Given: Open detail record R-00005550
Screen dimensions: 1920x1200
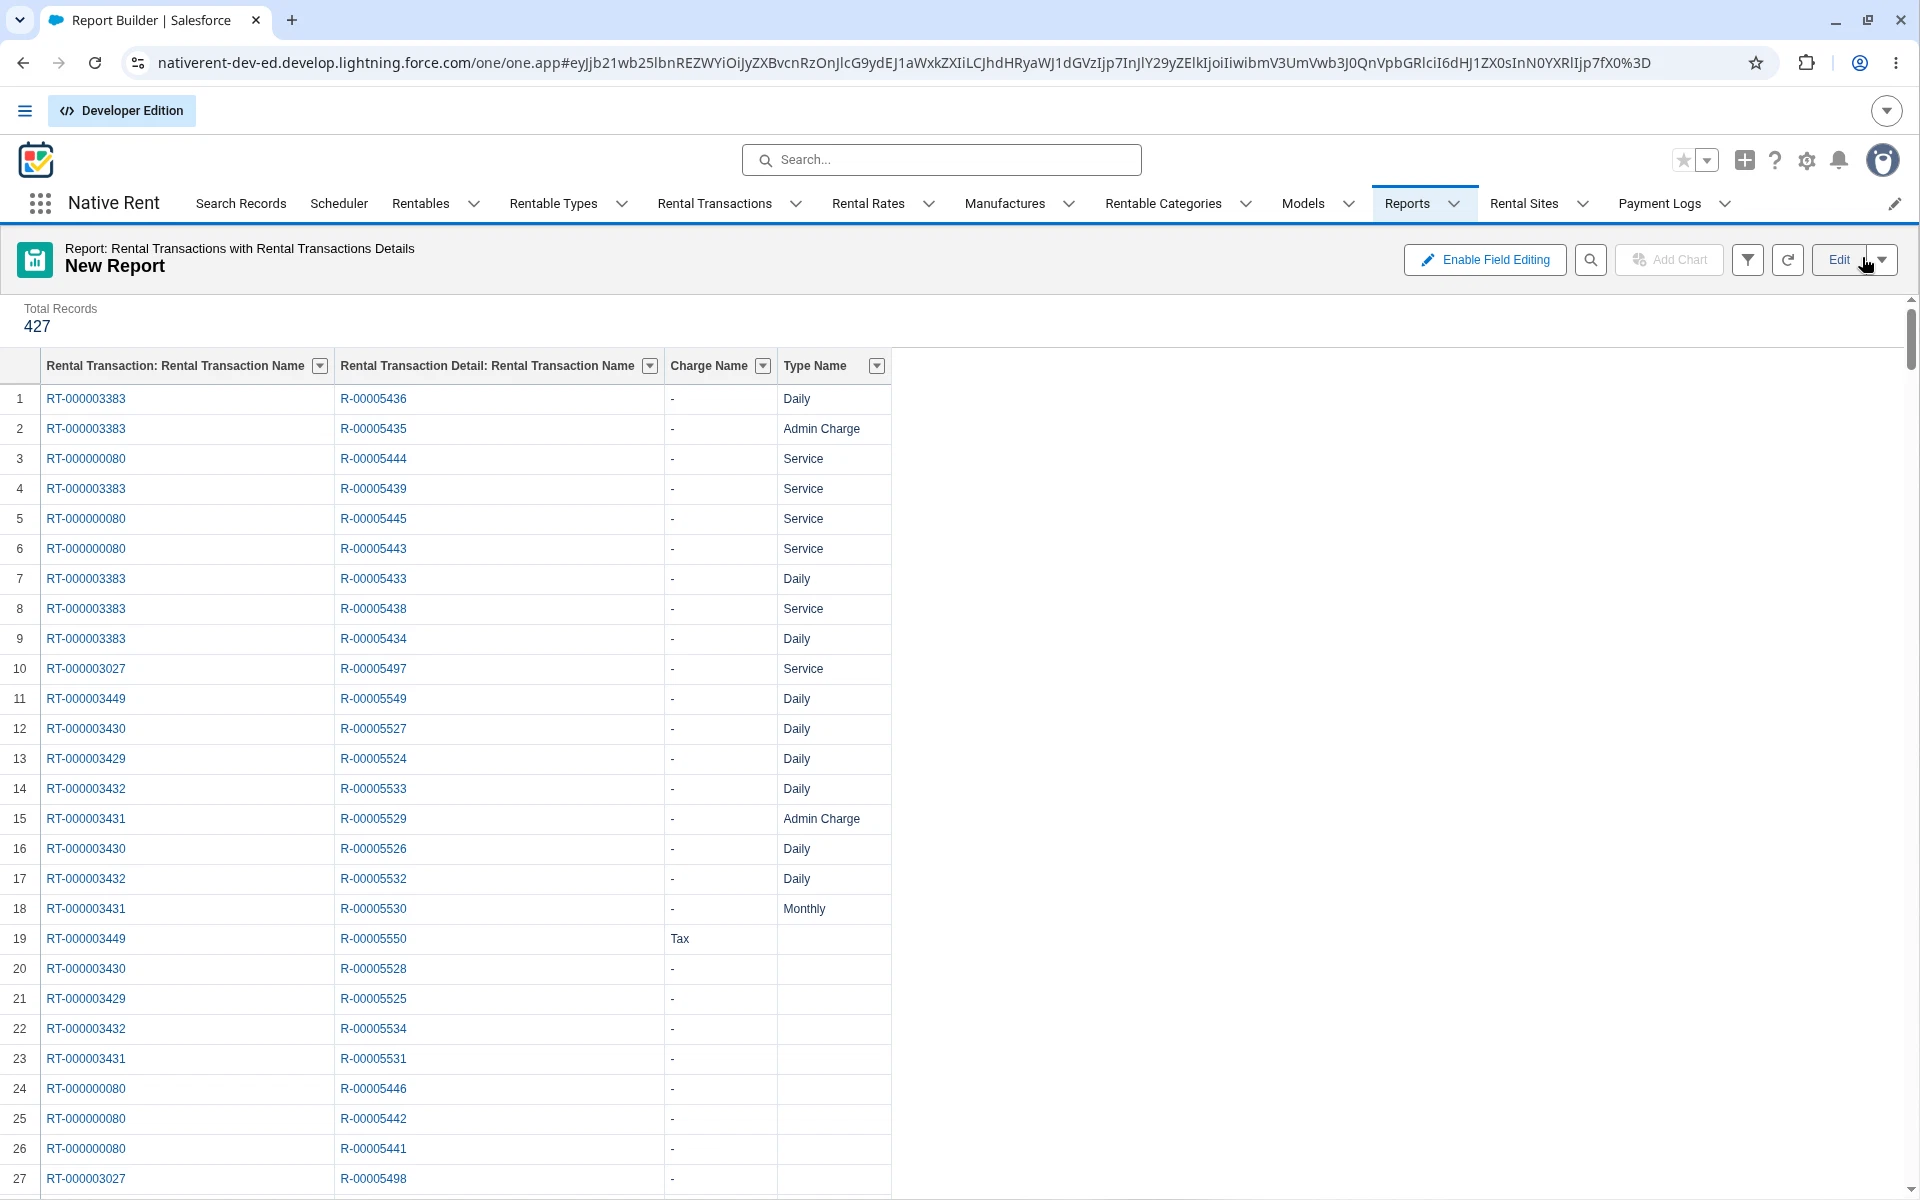Looking at the screenshot, I should (373, 939).
